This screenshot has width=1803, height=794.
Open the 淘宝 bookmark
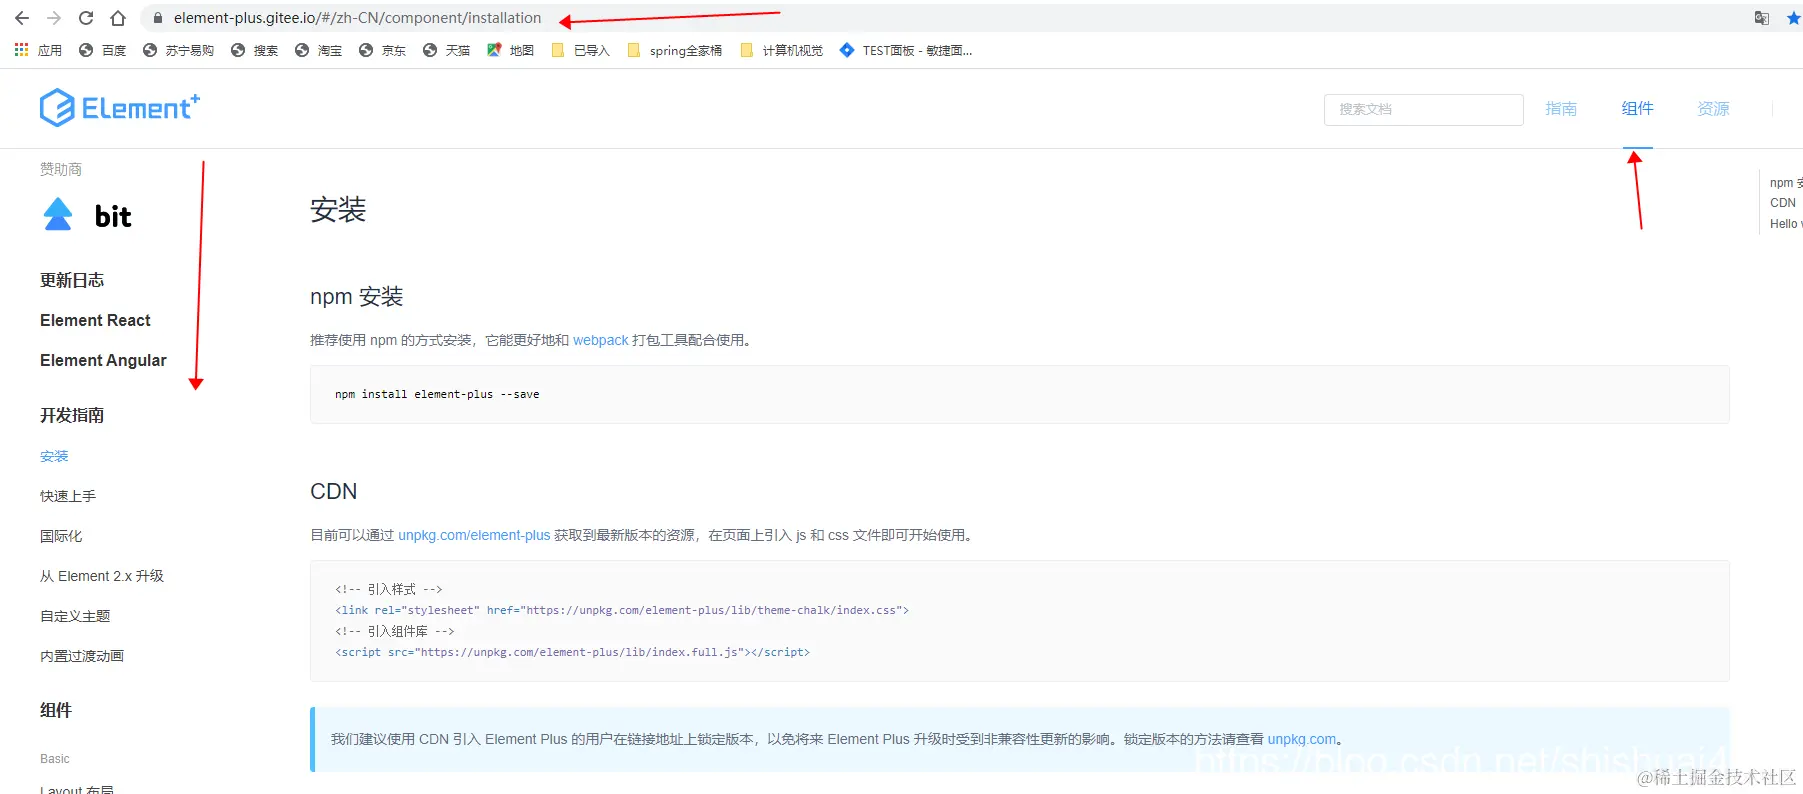pyautogui.click(x=319, y=50)
